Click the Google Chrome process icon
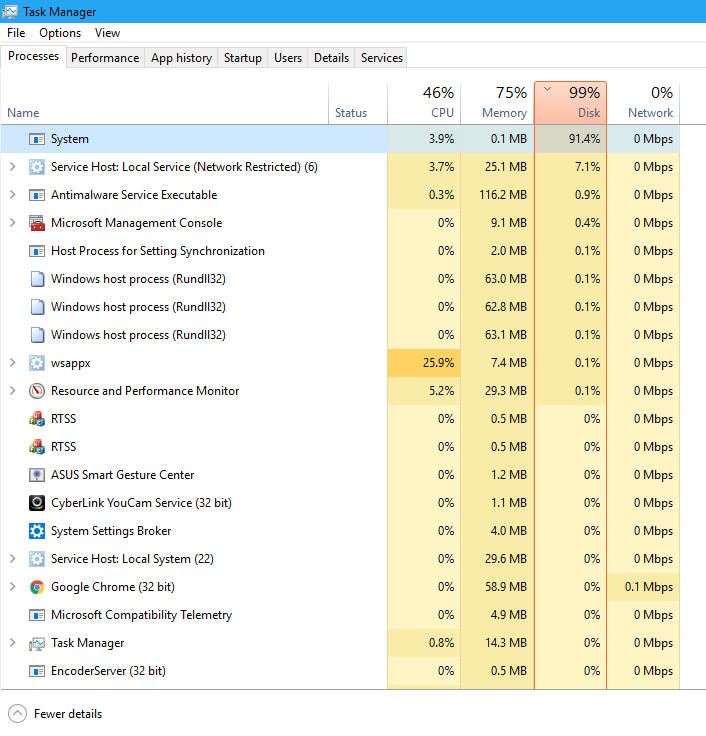The height and width of the screenshot is (736, 706). [37, 587]
